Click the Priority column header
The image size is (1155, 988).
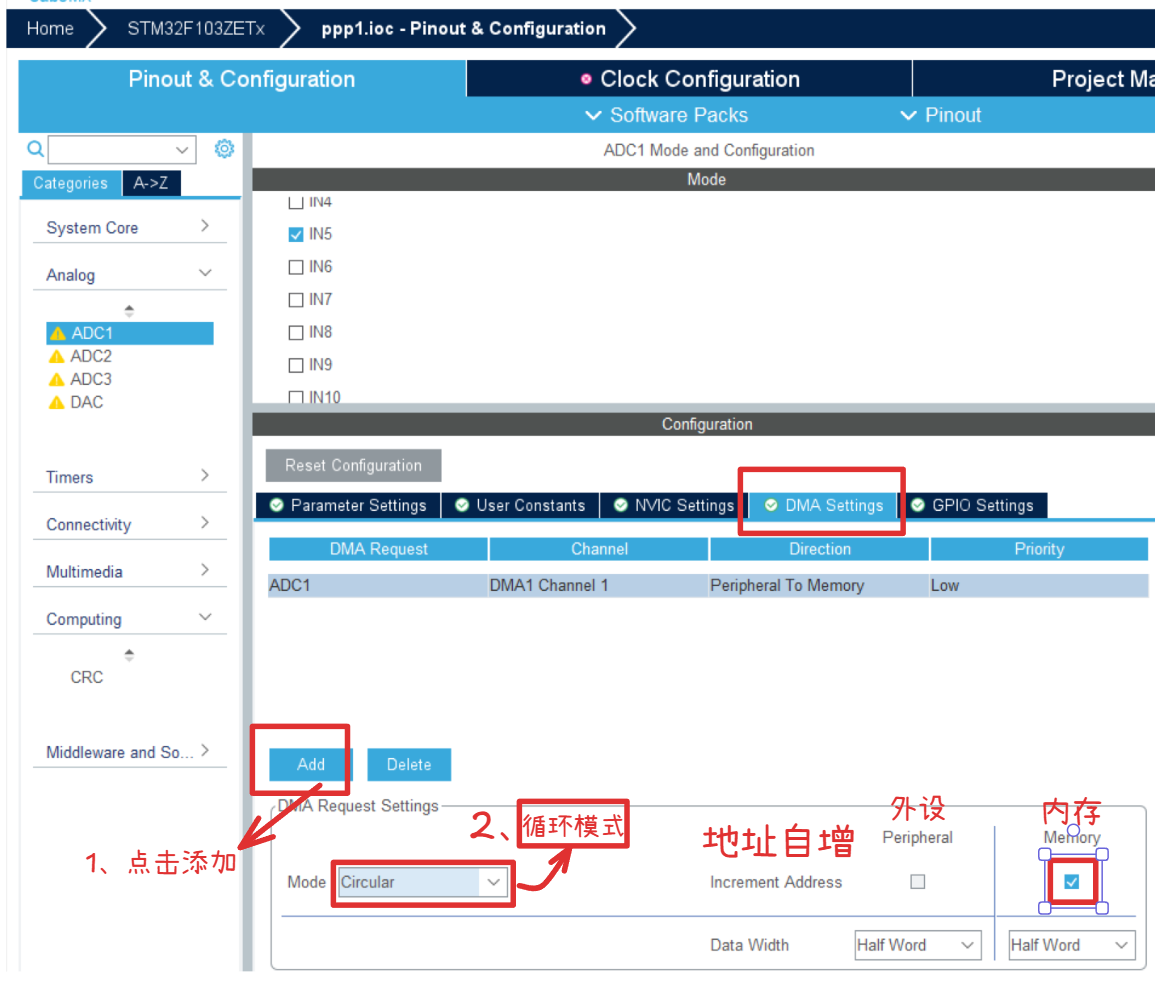point(1039,549)
